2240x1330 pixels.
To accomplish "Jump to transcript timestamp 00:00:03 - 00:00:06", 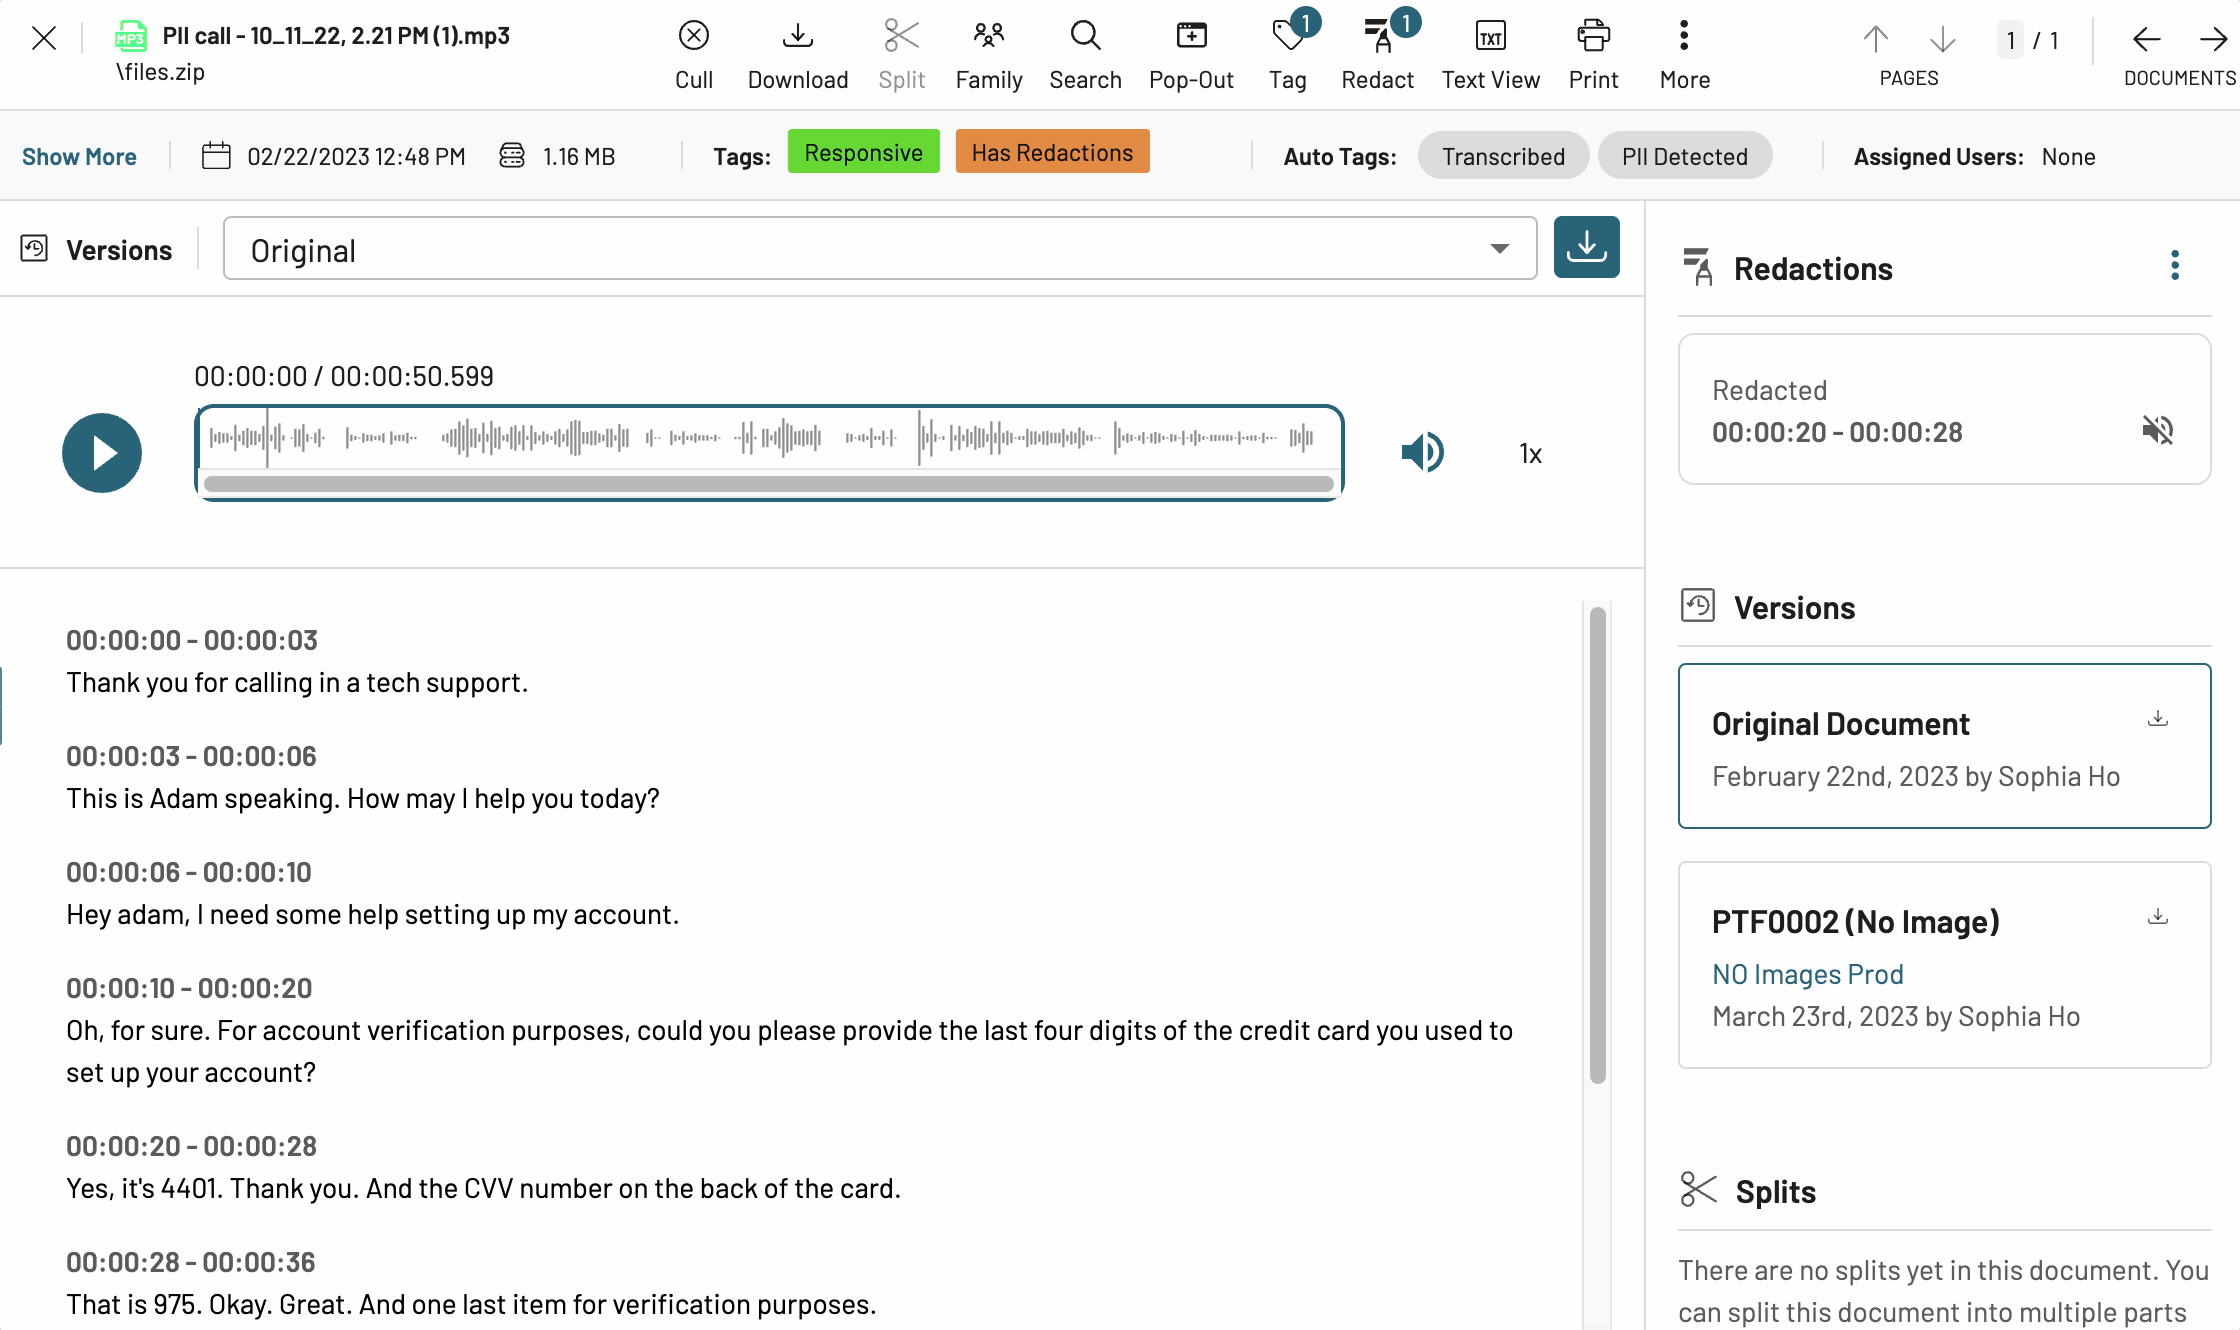I will click(191, 756).
